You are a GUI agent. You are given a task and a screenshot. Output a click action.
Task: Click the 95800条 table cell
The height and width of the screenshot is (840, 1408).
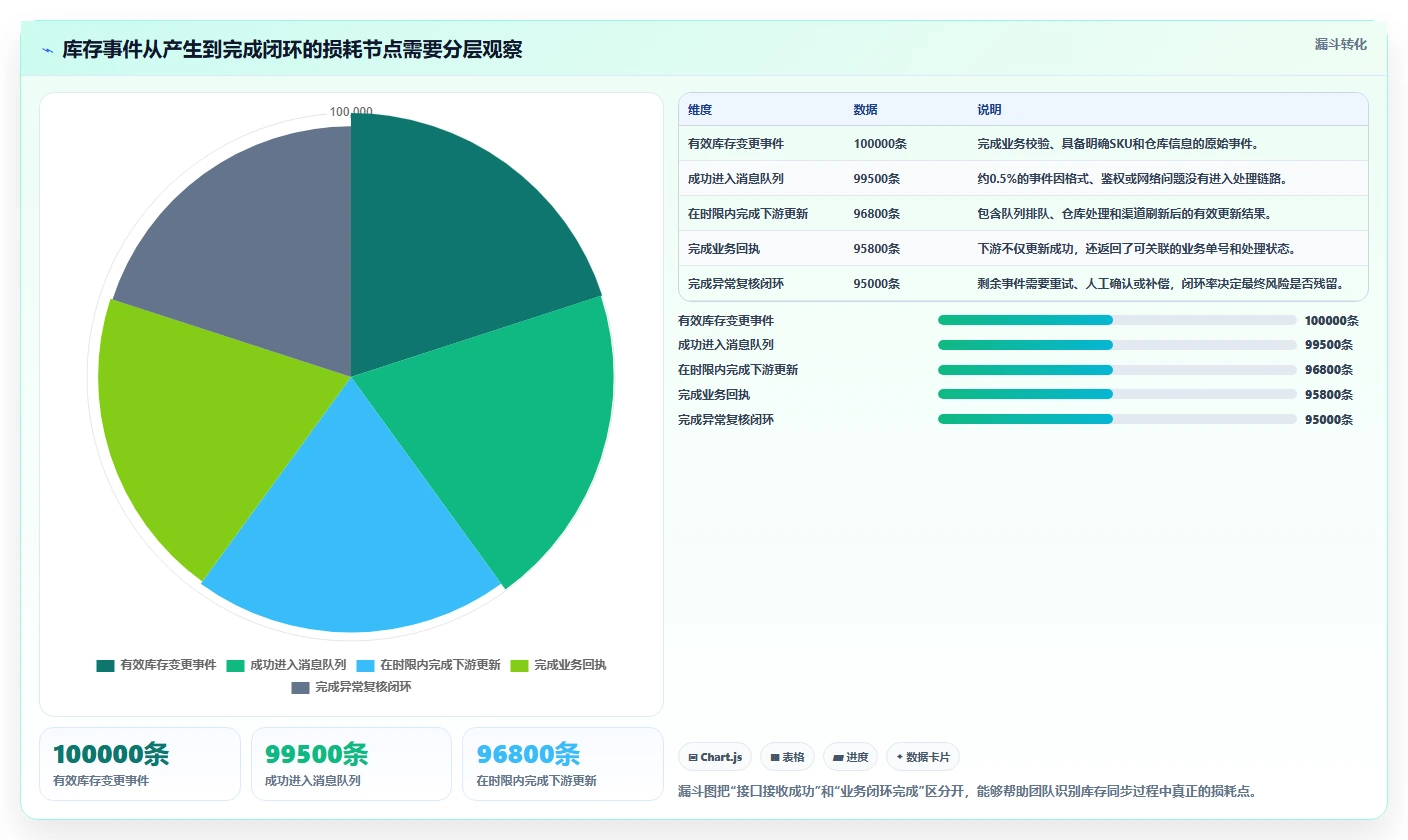tap(877, 249)
